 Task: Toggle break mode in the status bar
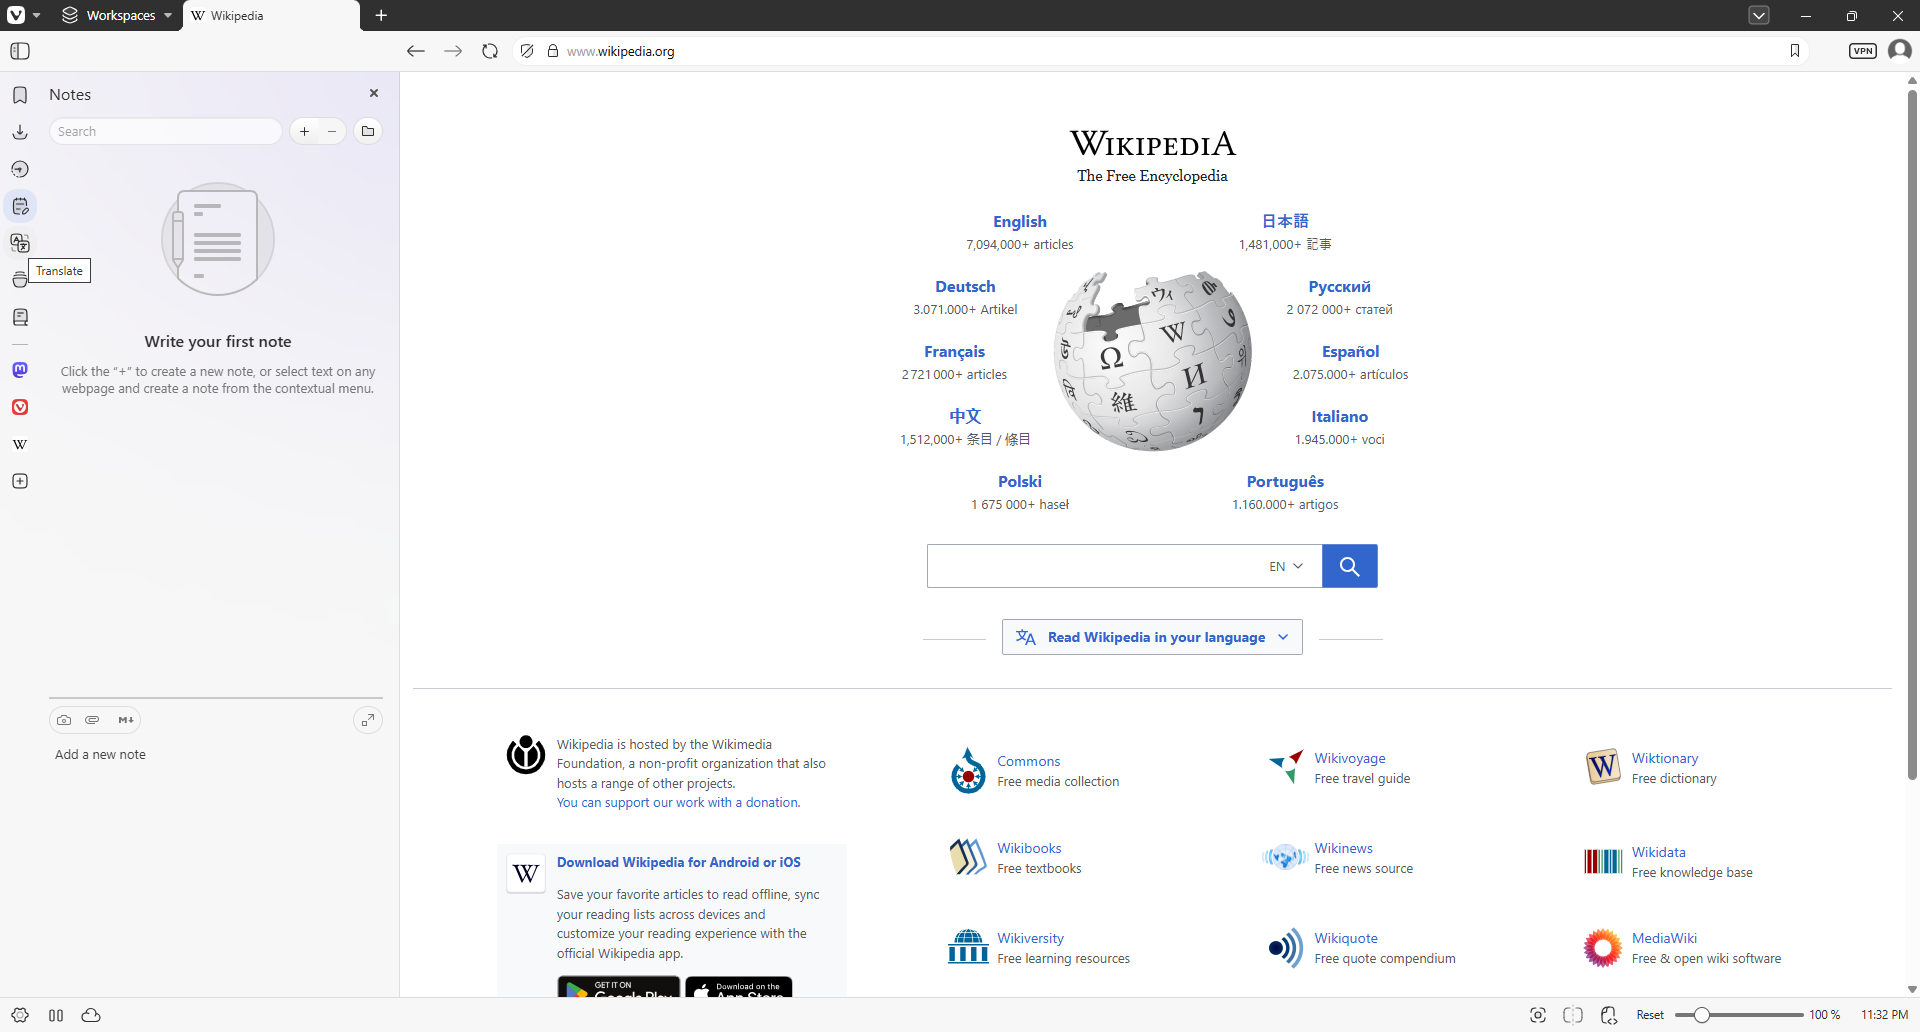pyautogui.click(x=56, y=1015)
